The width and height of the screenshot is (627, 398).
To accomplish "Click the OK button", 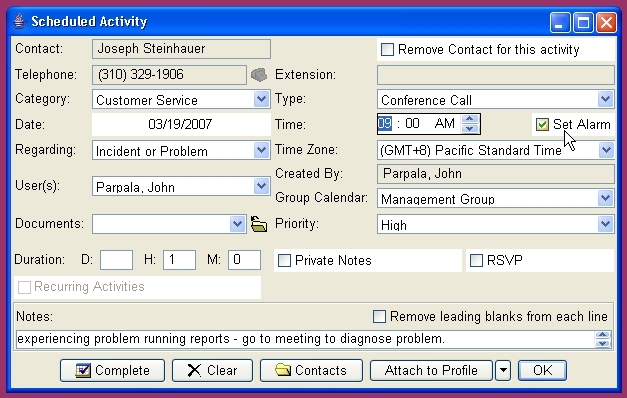I will (542, 370).
